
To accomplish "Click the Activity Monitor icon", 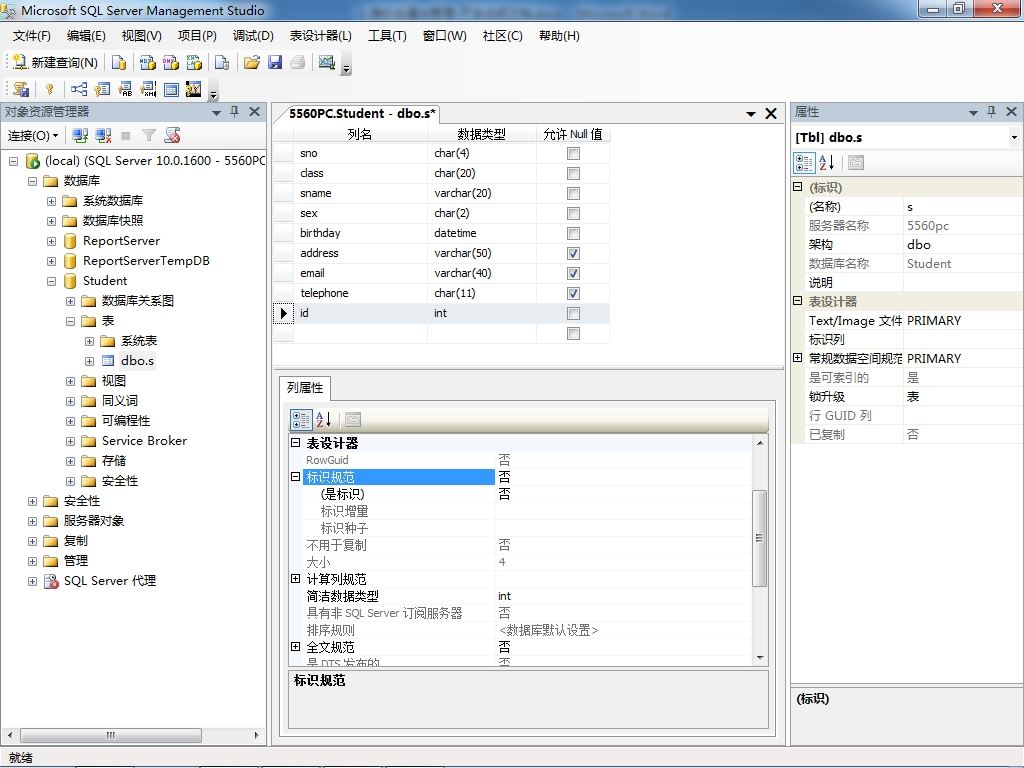I will click(x=327, y=62).
